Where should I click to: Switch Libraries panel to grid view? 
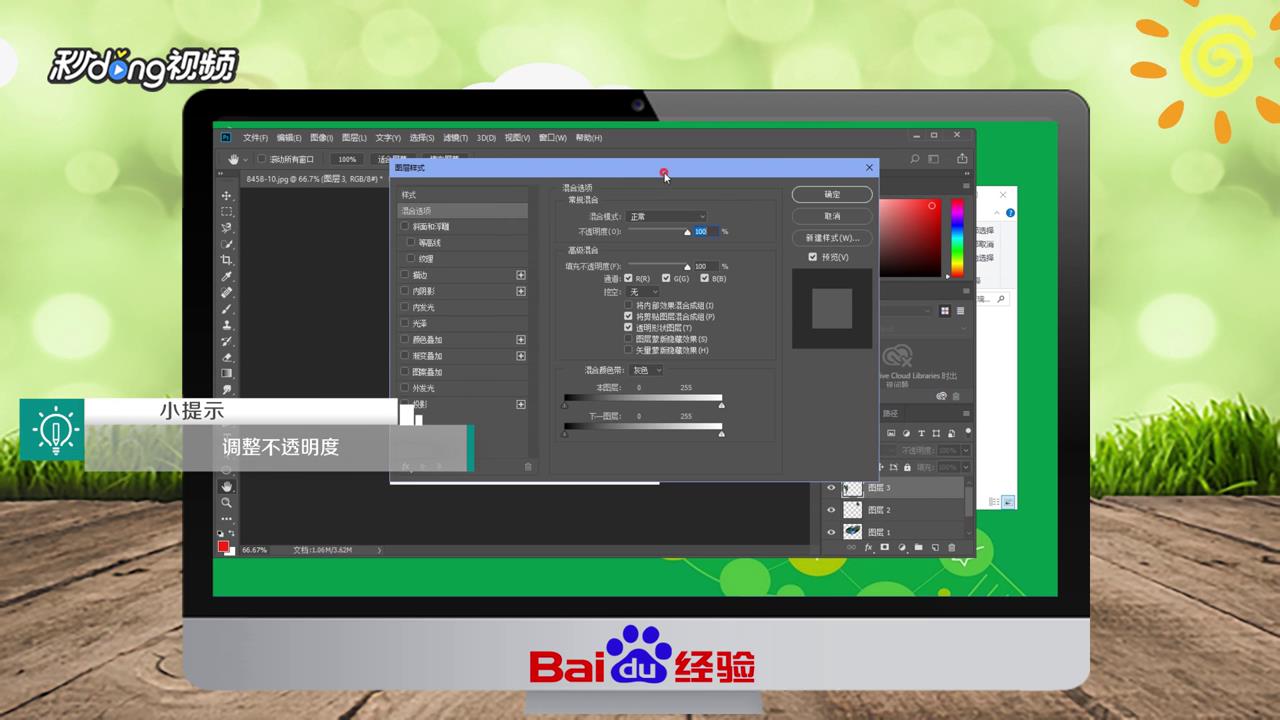click(946, 311)
